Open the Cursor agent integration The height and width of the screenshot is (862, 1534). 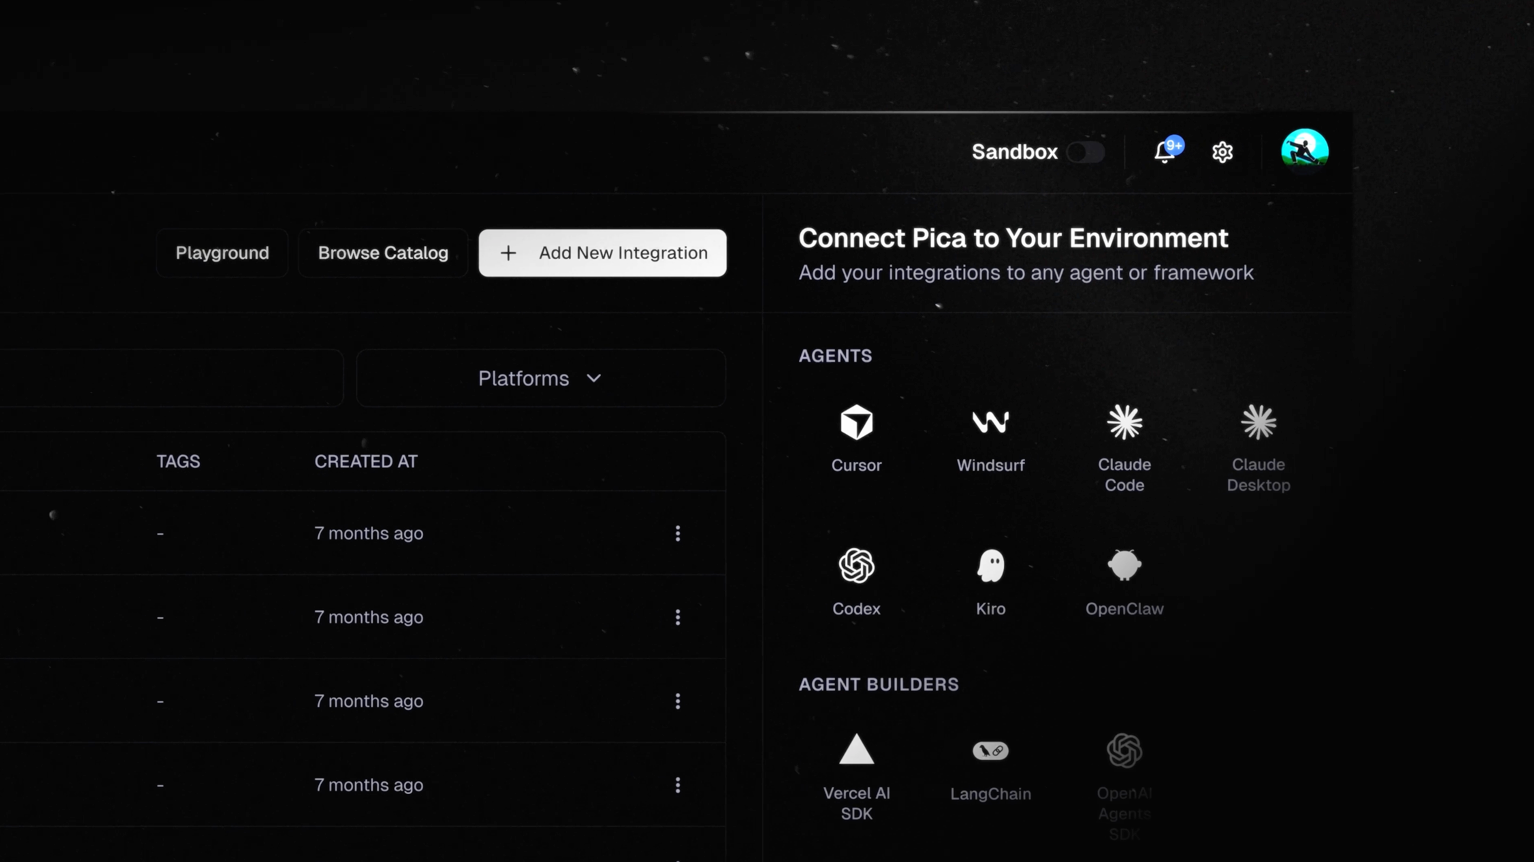[x=856, y=439]
